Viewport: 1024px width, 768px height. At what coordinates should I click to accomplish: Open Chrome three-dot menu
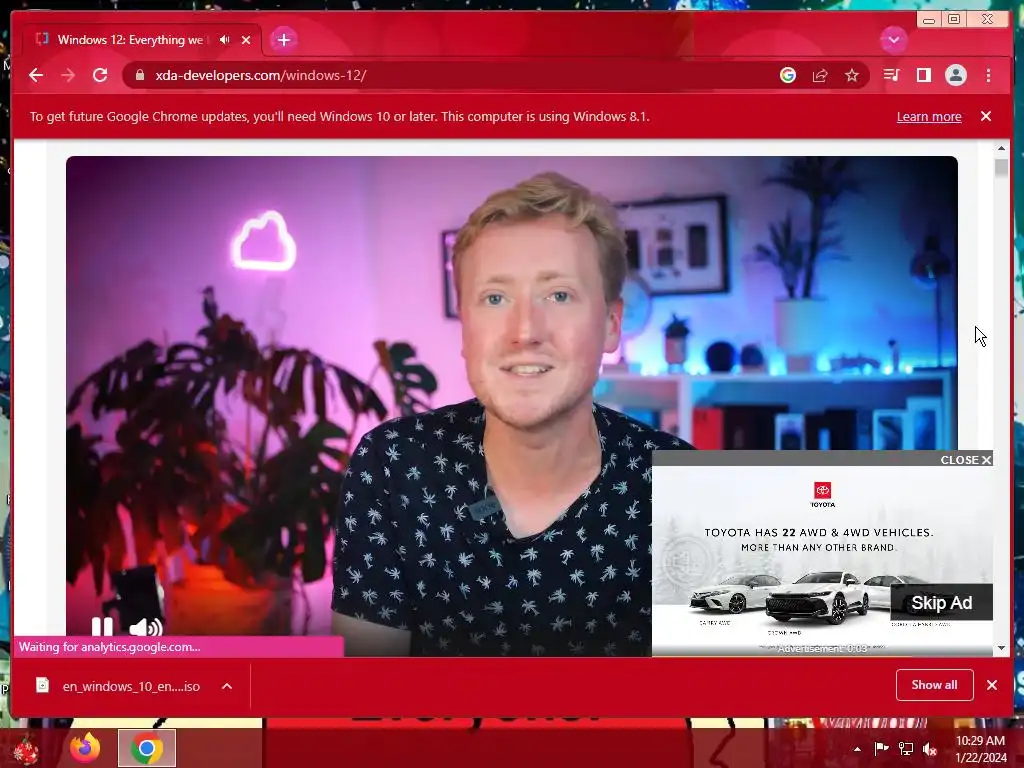click(x=988, y=75)
